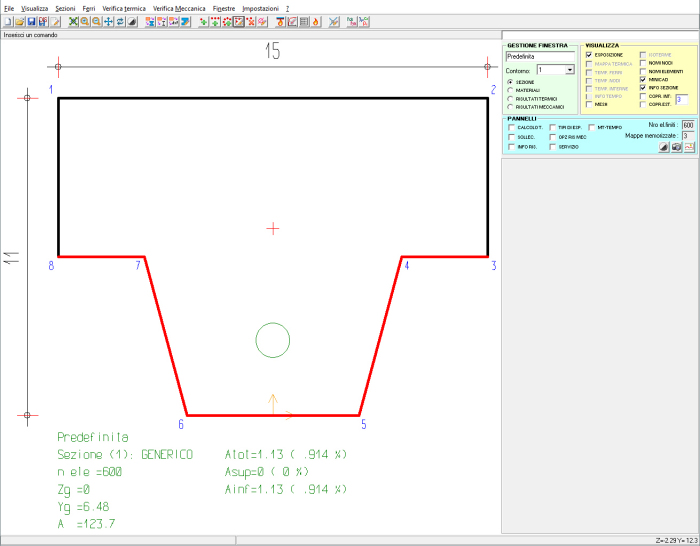Click the chart icon in Pannelli panel
Screen dimensions: 700x546
point(689,146)
